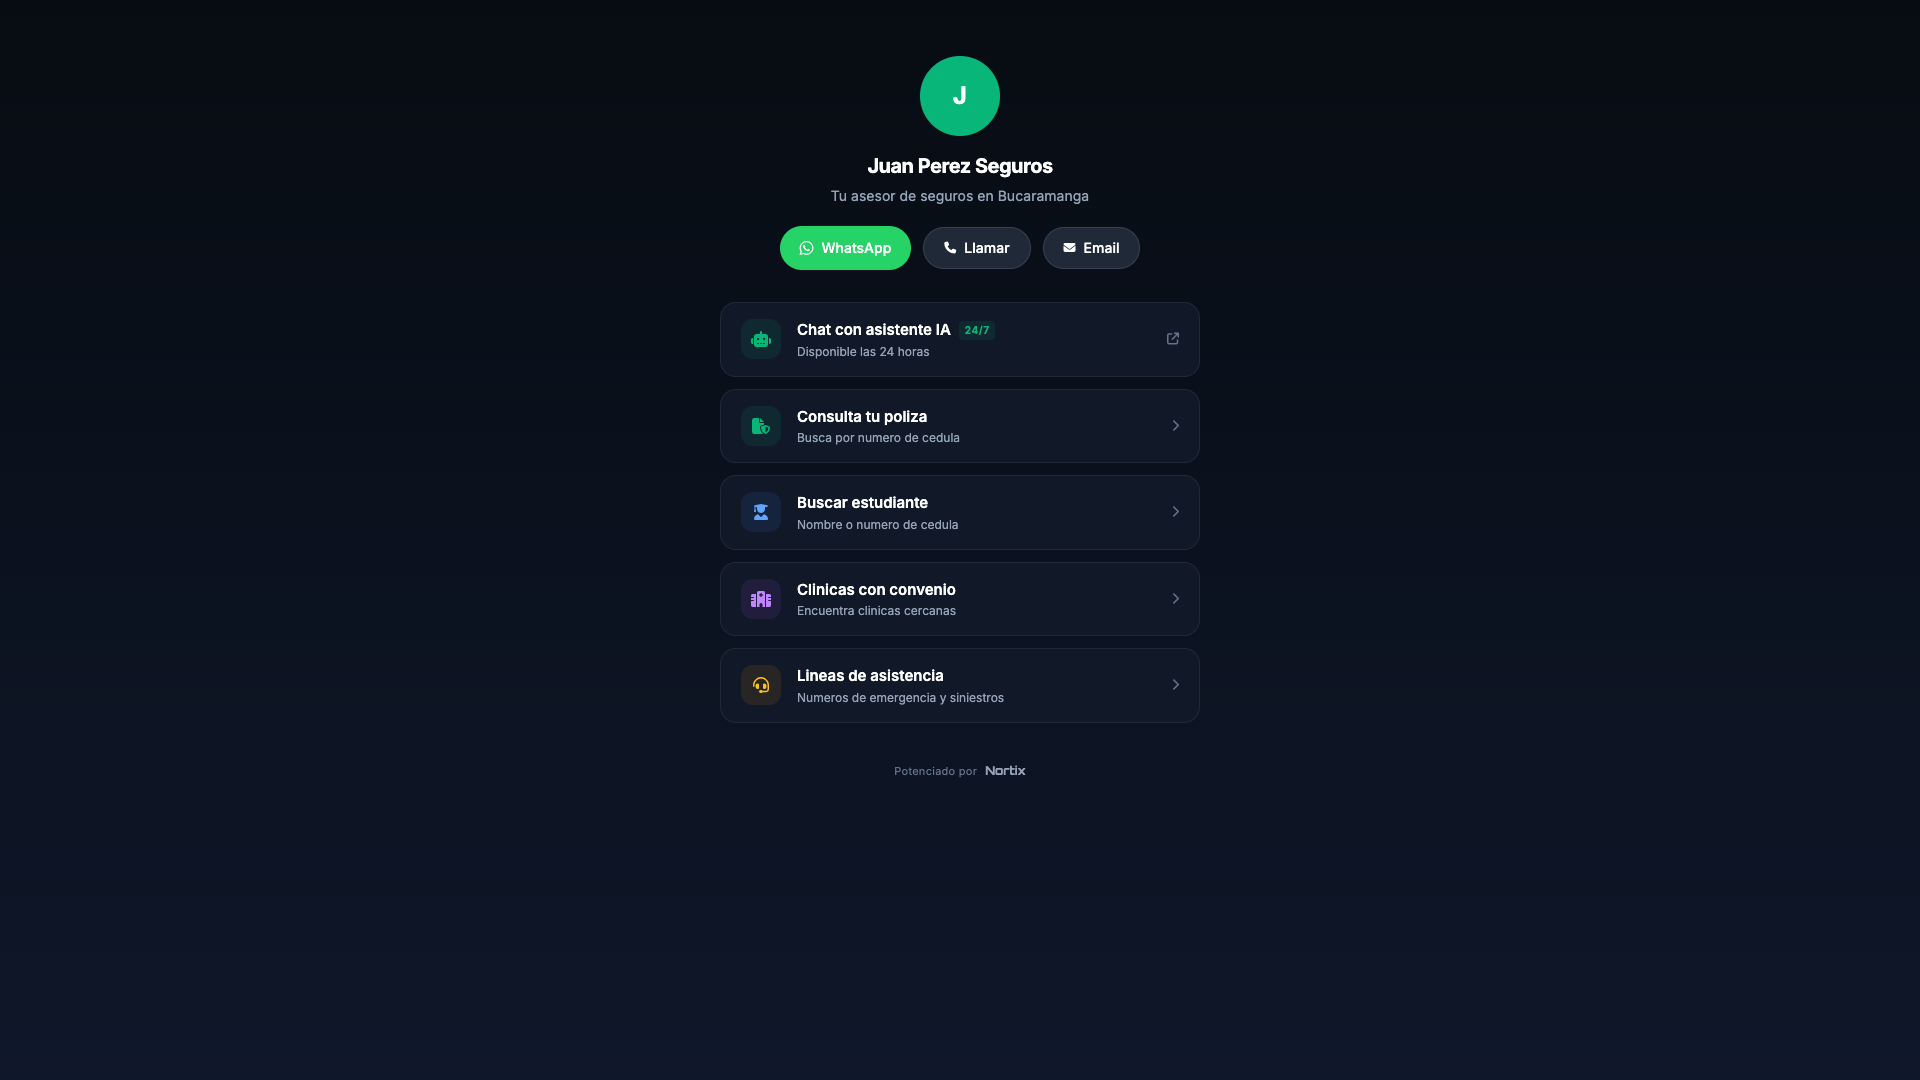Expand the Clinicas con convenio chevron

[1175, 598]
